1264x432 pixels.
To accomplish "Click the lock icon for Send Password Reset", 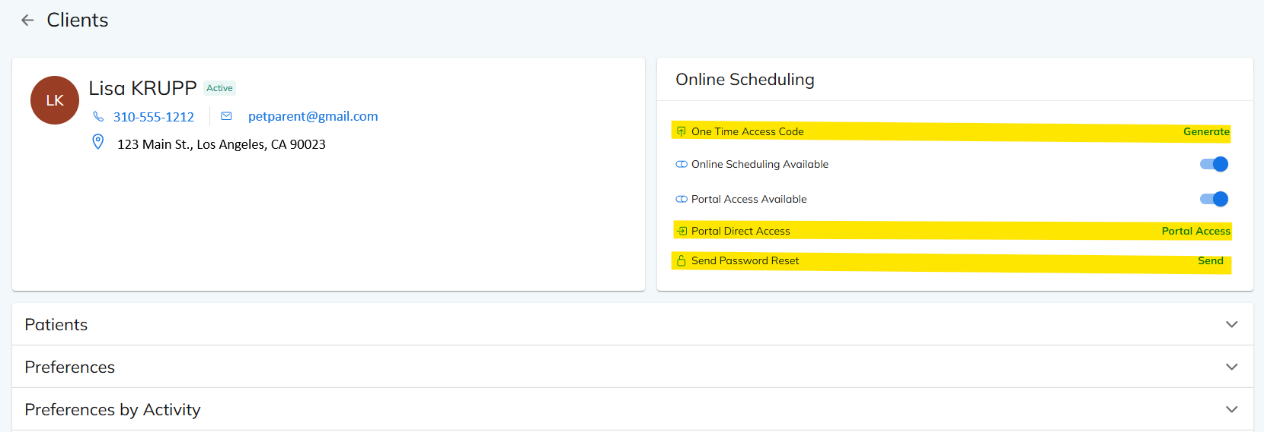I will [681, 261].
